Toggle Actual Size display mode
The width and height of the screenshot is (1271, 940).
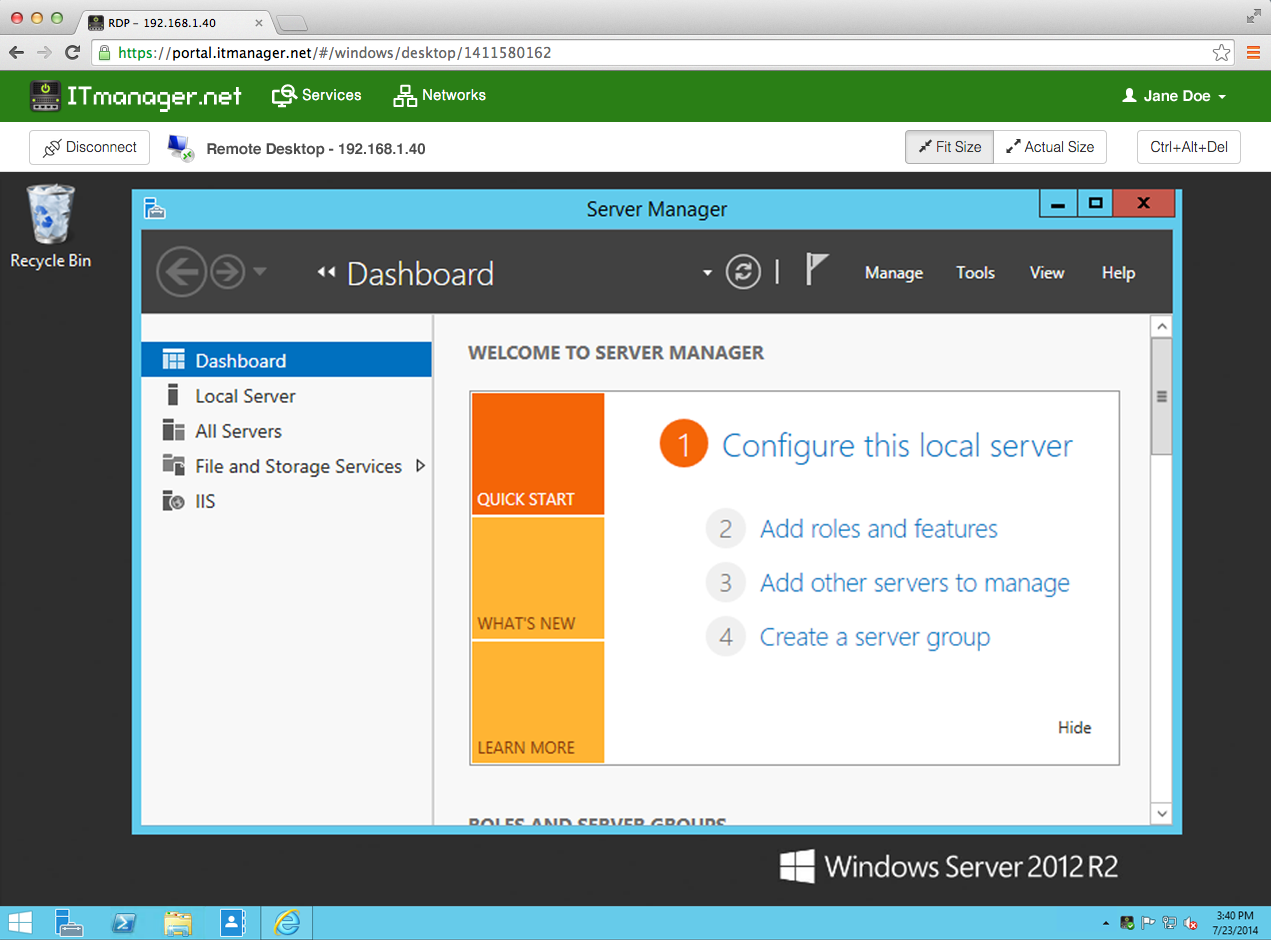pyautogui.click(x=1049, y=147)
